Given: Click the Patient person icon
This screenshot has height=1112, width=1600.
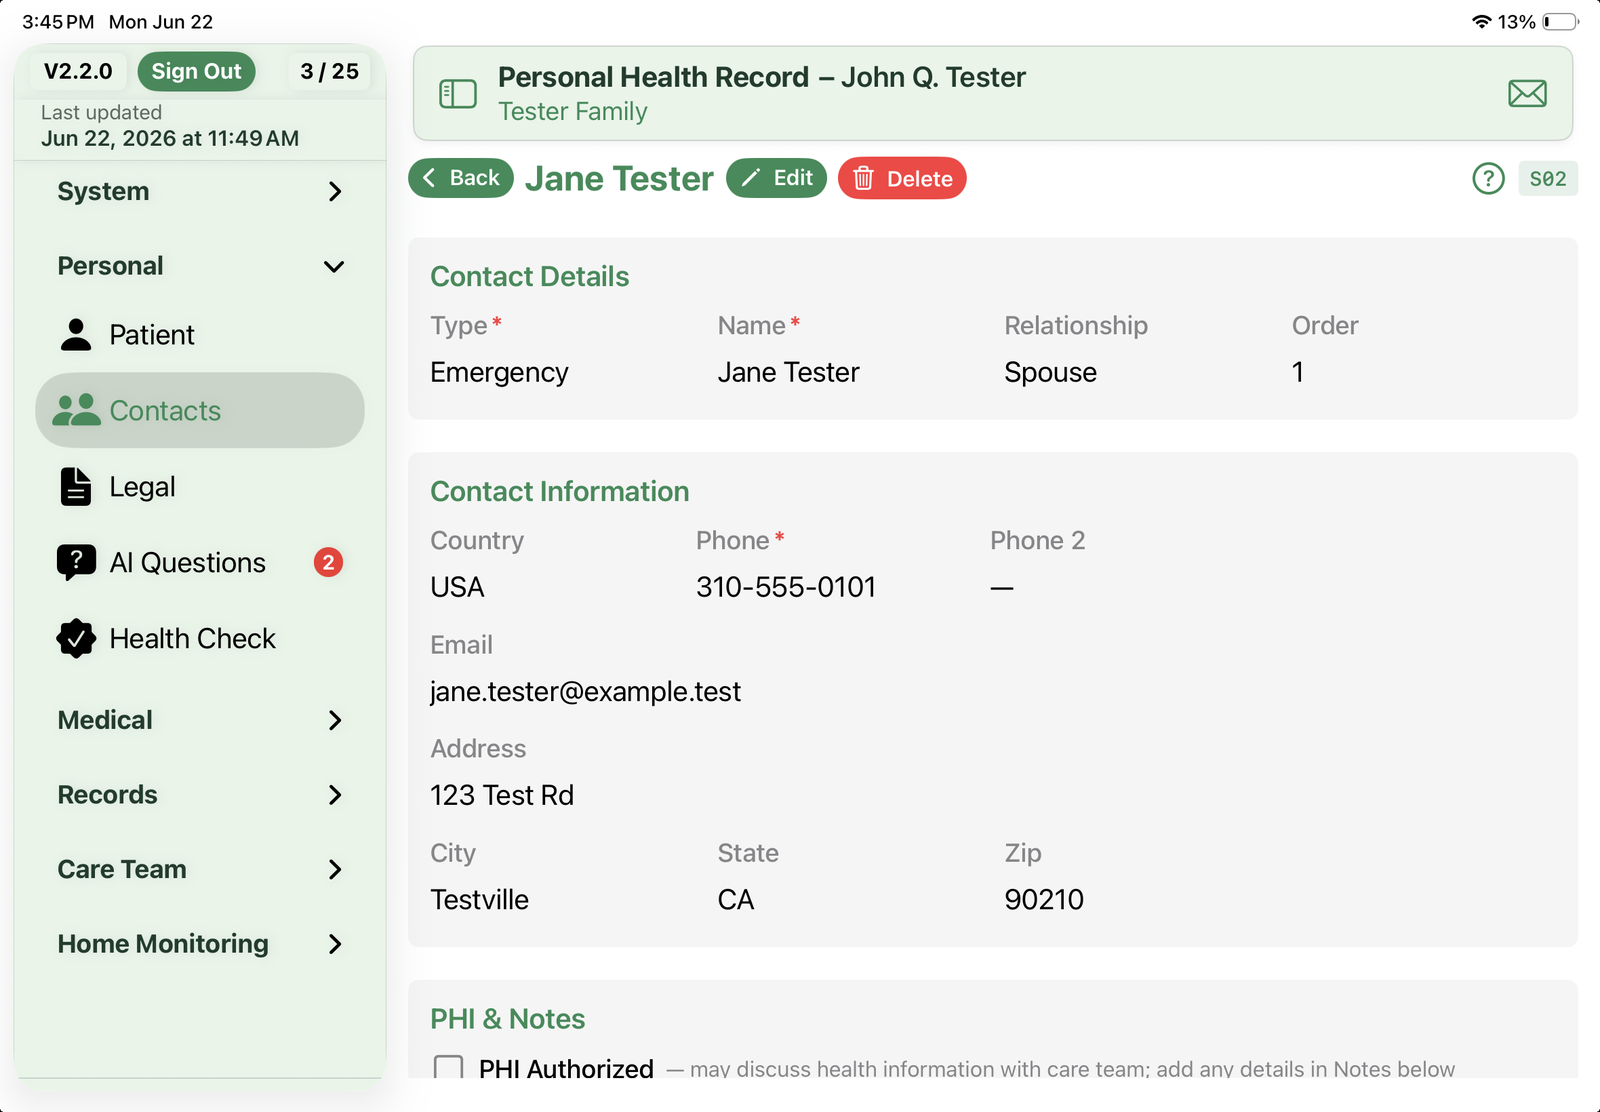Looking at the screenshot, I should [76, 335].
